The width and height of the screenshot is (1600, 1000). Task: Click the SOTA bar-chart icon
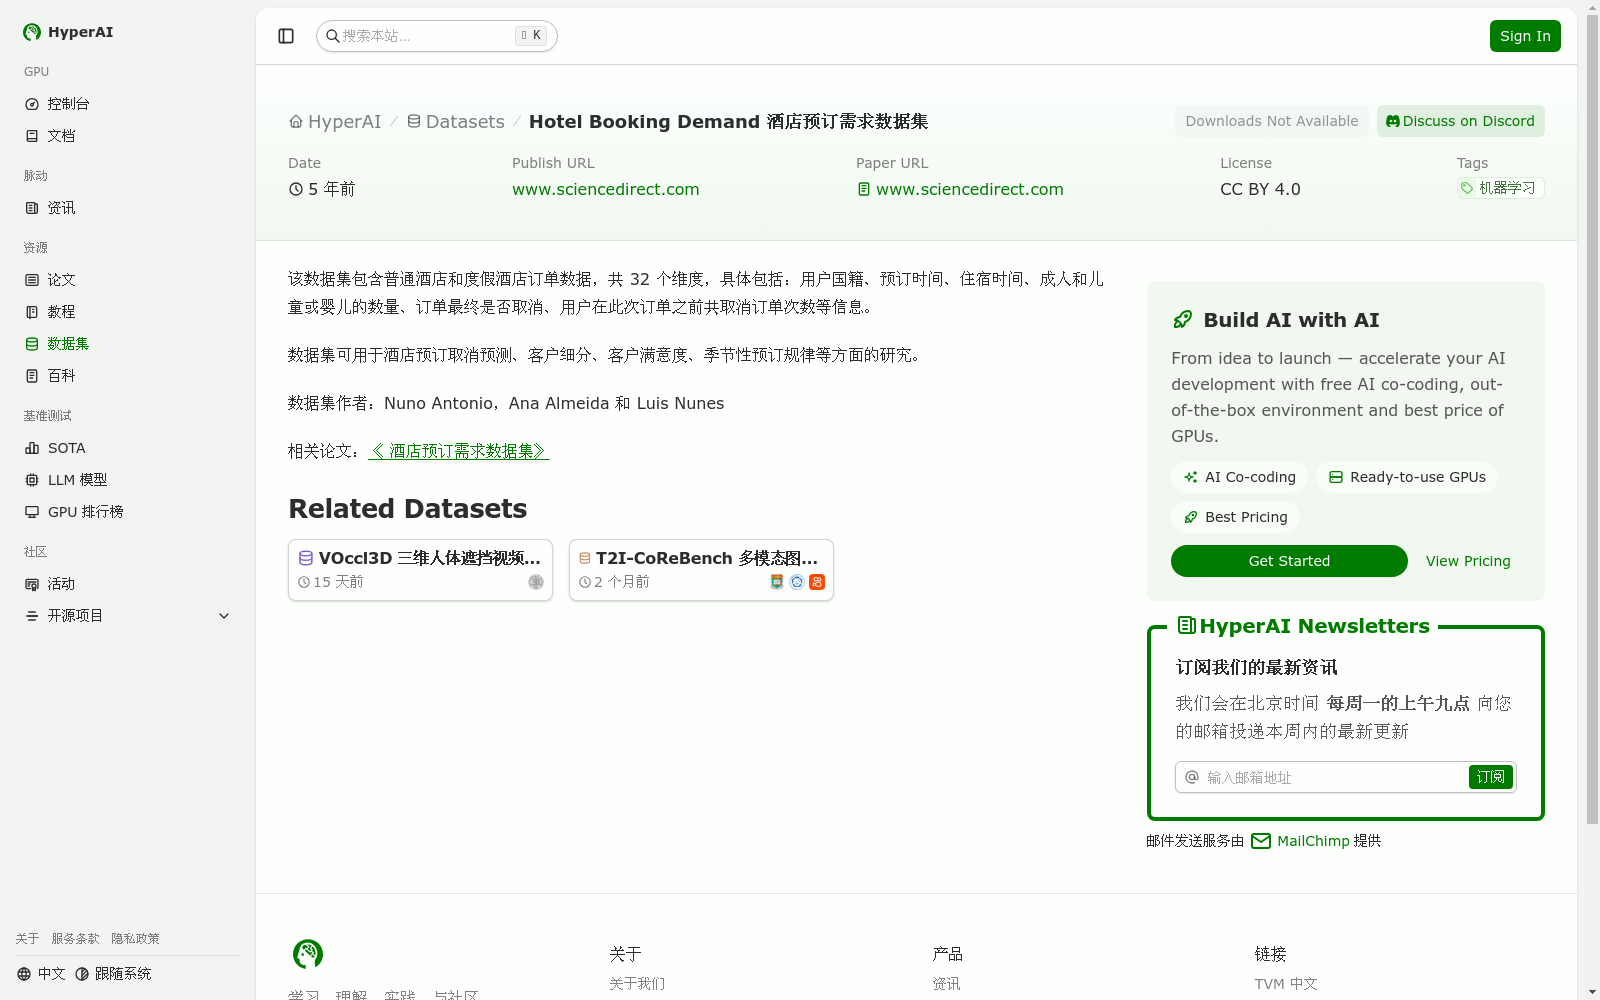coord(32,448)
